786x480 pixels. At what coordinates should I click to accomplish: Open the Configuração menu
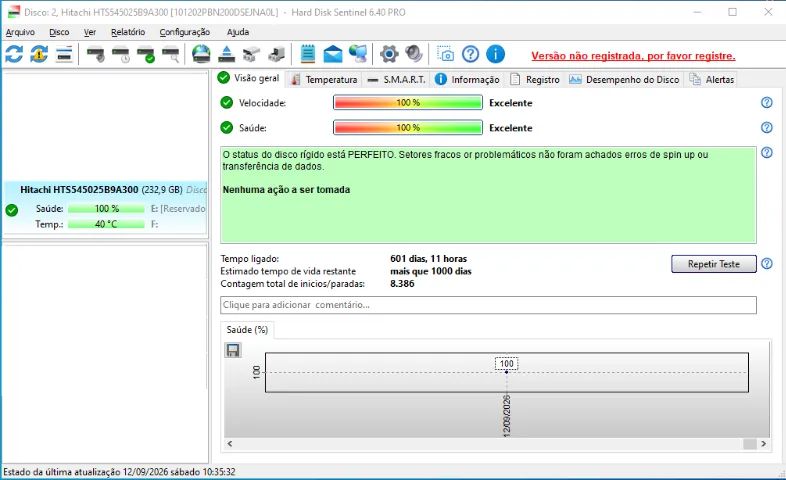184,32
